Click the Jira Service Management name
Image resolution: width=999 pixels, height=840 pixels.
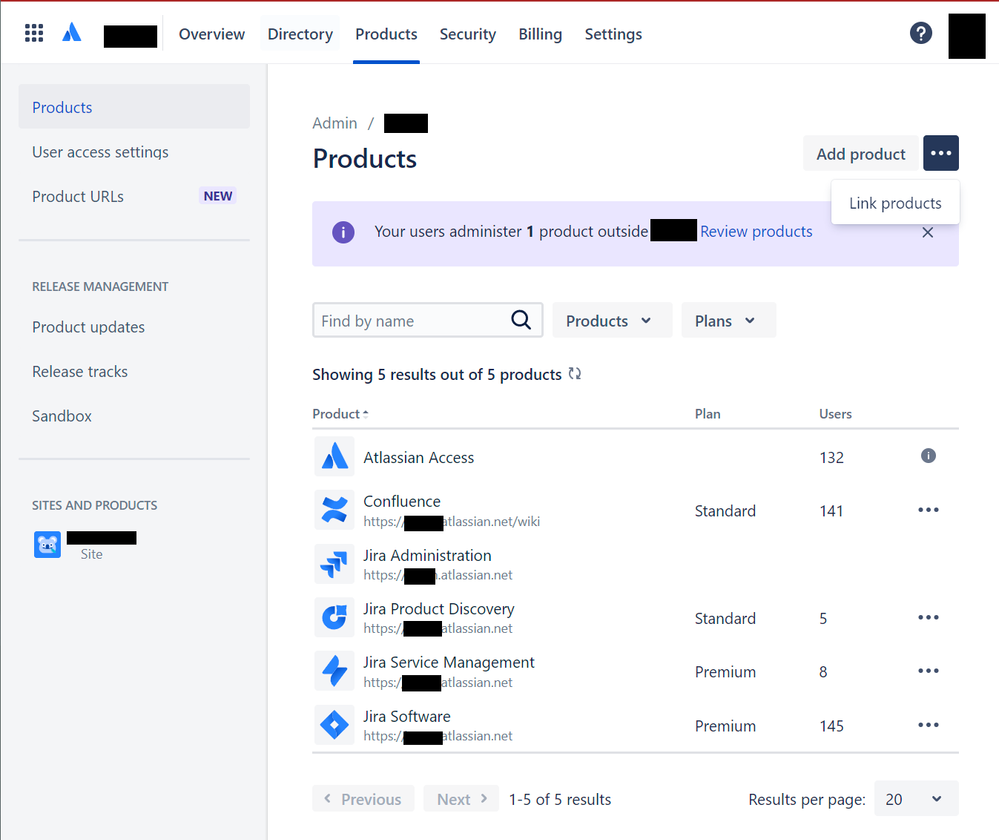pos(449,662)
